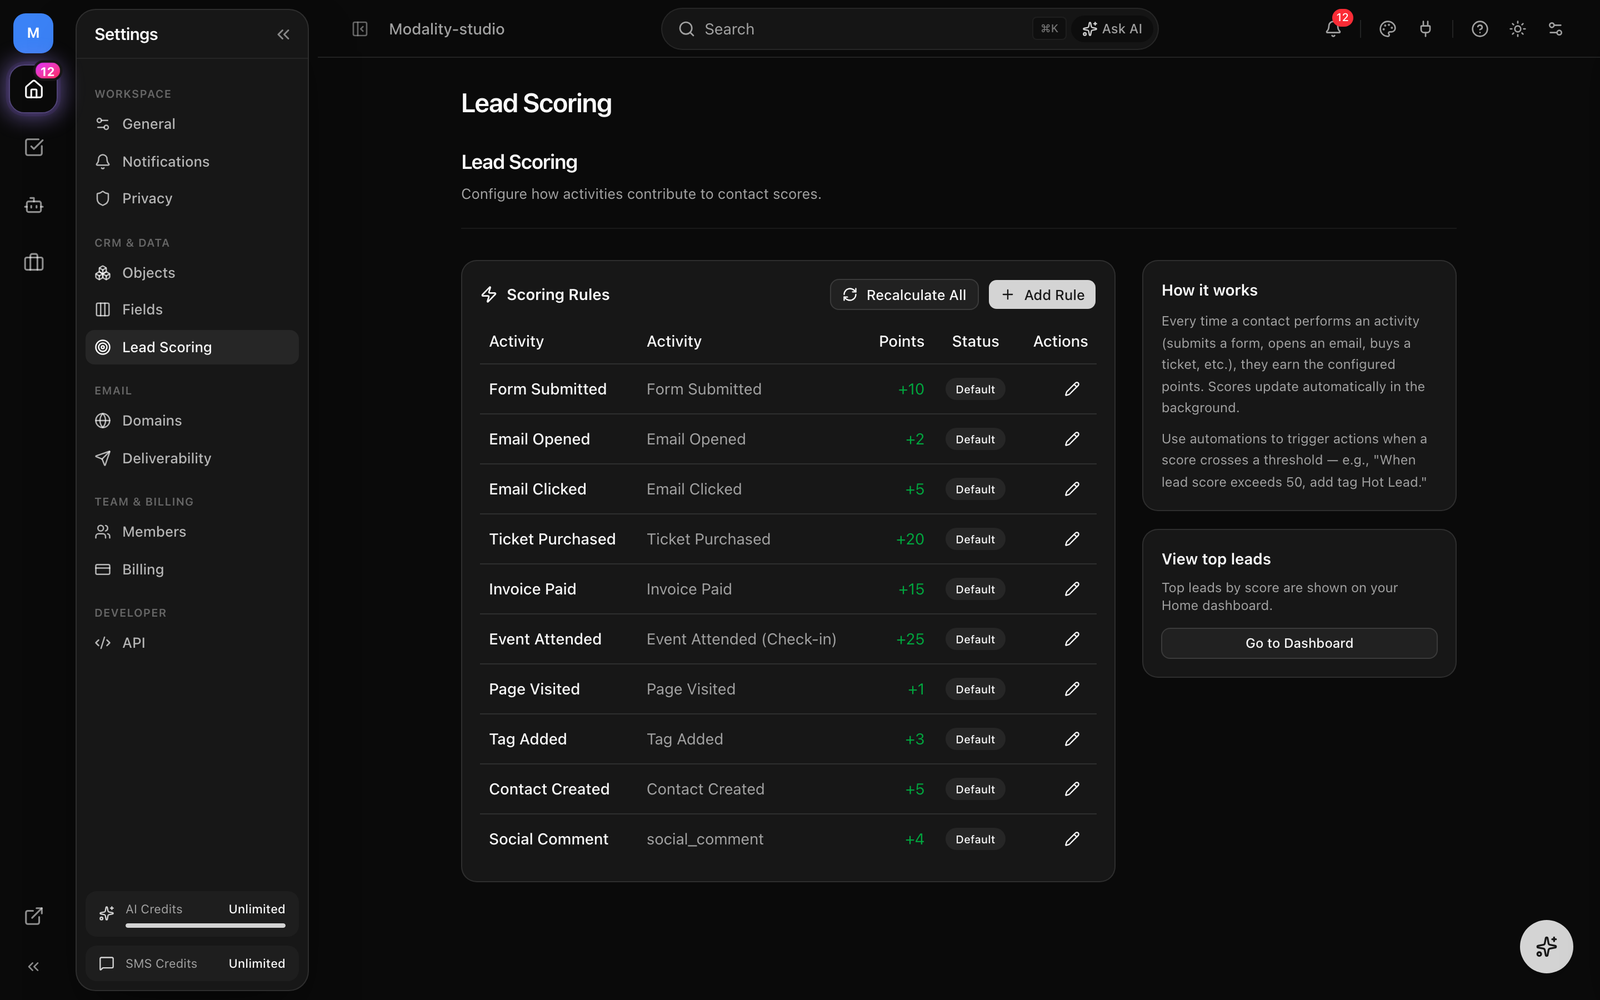Viewport: 1600px width, 1000px height.
Task: Click Event Attended (Check-in) text
Action: [x=741, y=639]
